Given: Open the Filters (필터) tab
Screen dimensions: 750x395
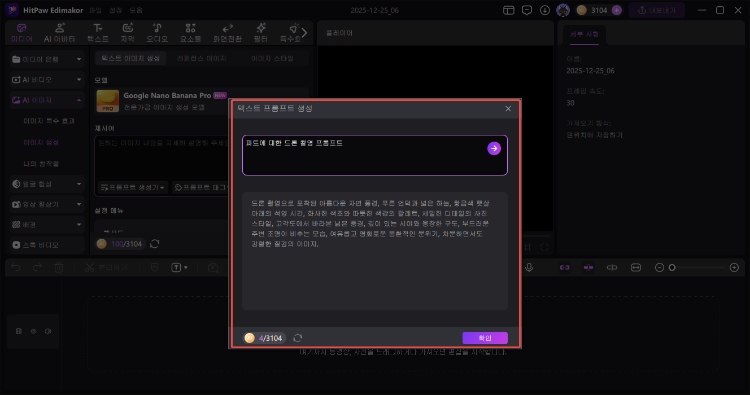Looking at the screenshot, I should [261, 33].
